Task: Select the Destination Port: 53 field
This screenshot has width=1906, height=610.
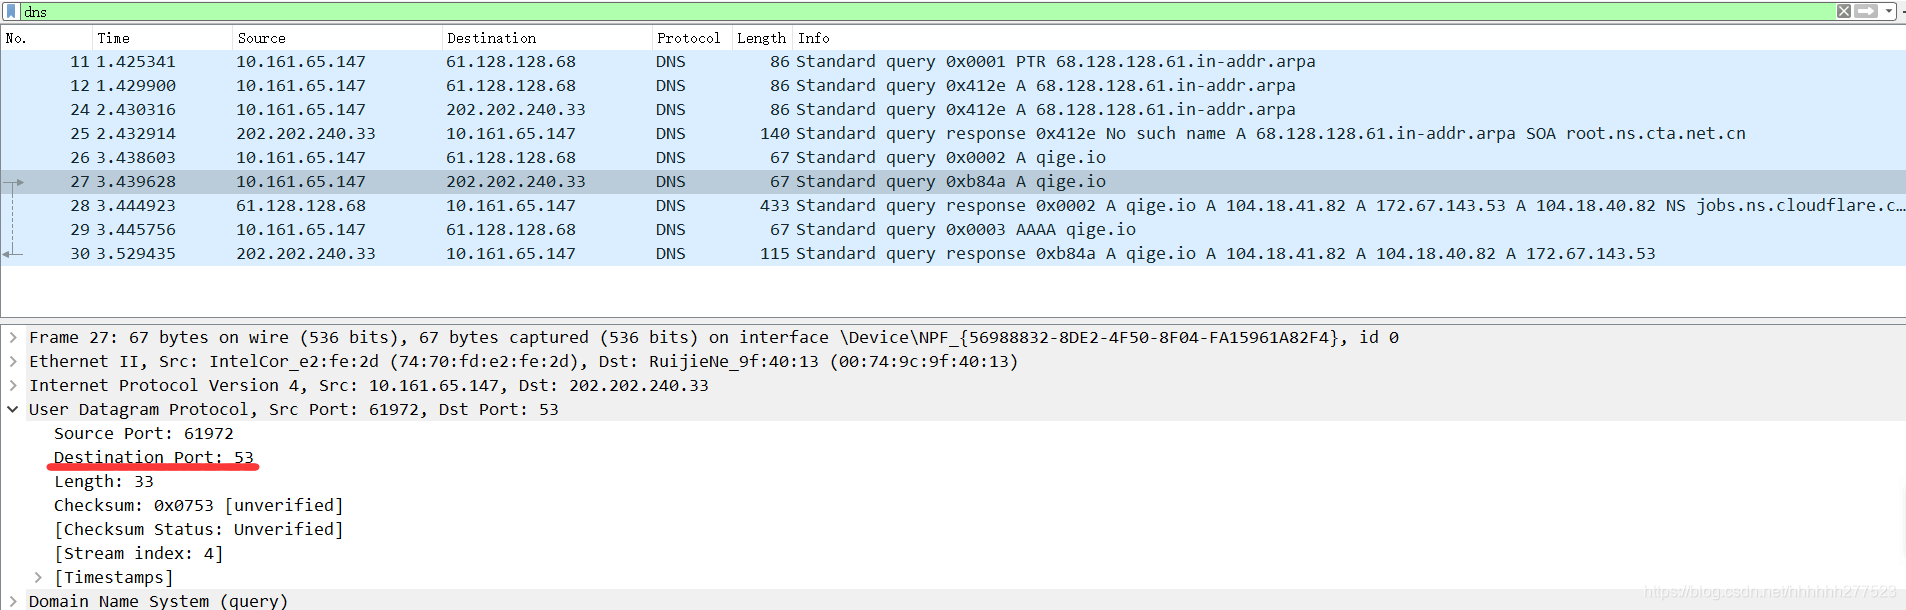Action: coord(154,458)
